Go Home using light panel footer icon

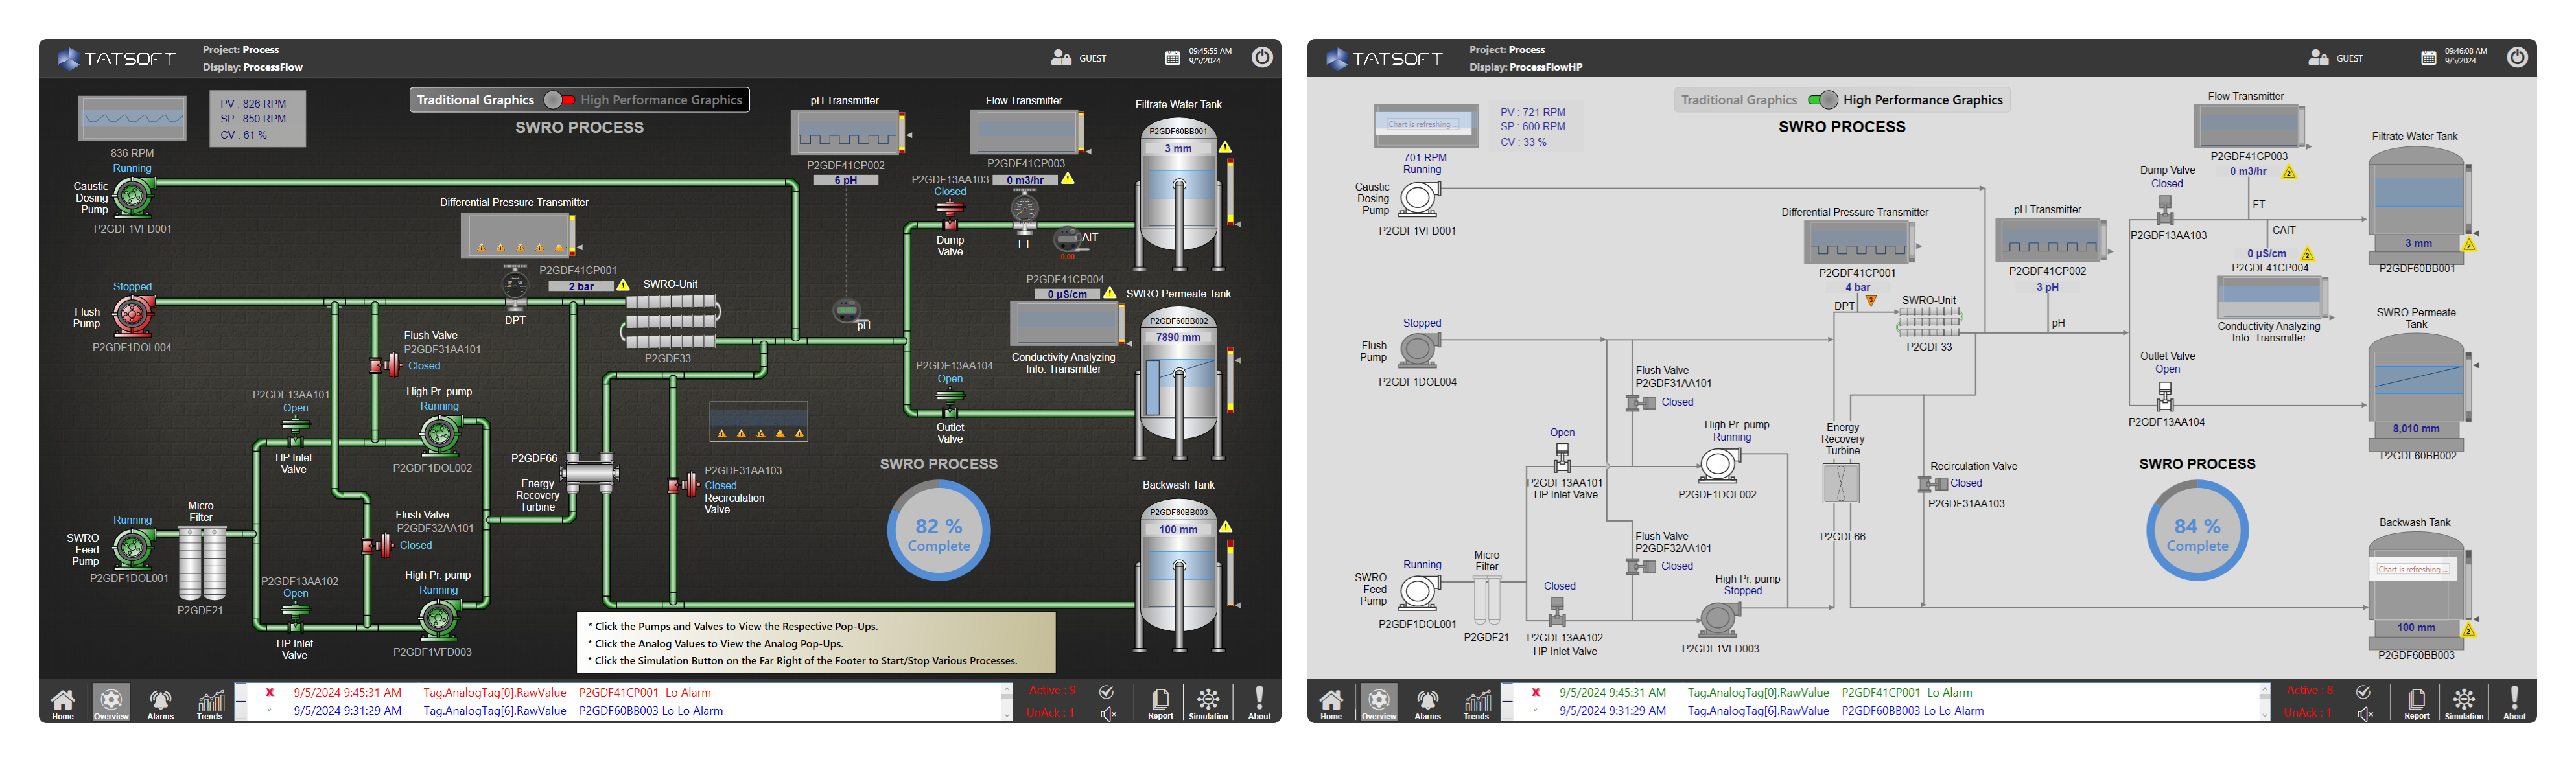pos(1331,702)
